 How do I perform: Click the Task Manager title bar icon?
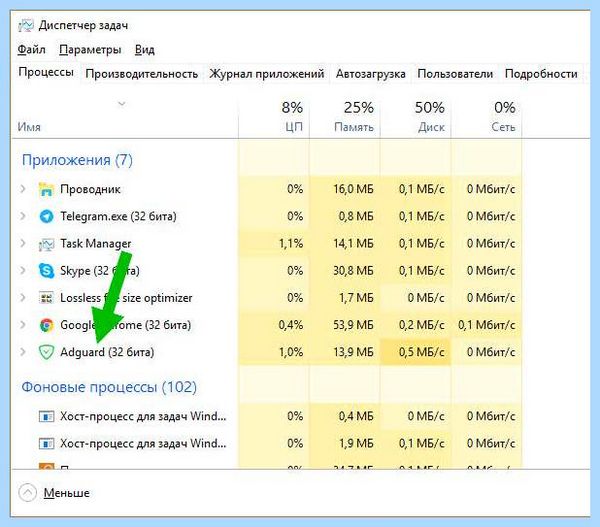pos(26,26)
